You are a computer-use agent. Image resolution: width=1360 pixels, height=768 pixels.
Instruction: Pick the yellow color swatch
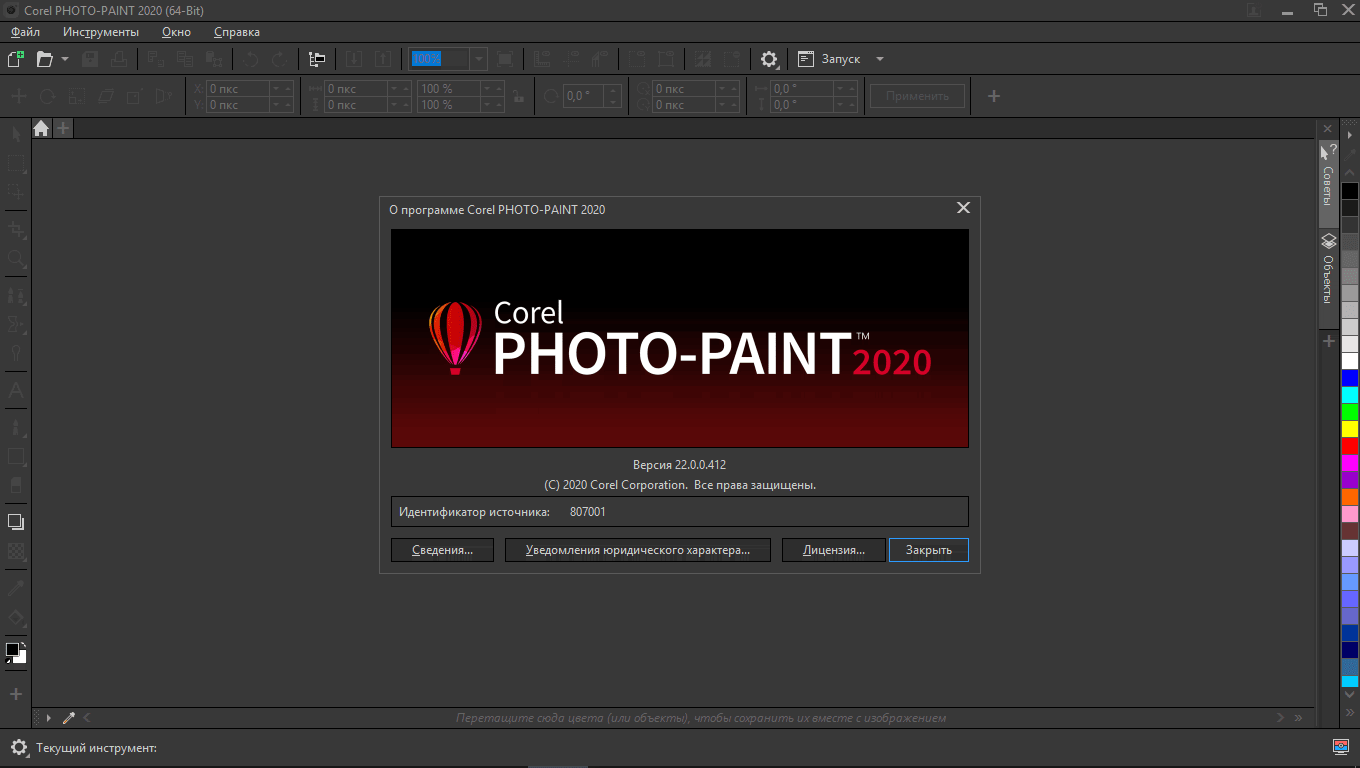[x=1350, y=429]
